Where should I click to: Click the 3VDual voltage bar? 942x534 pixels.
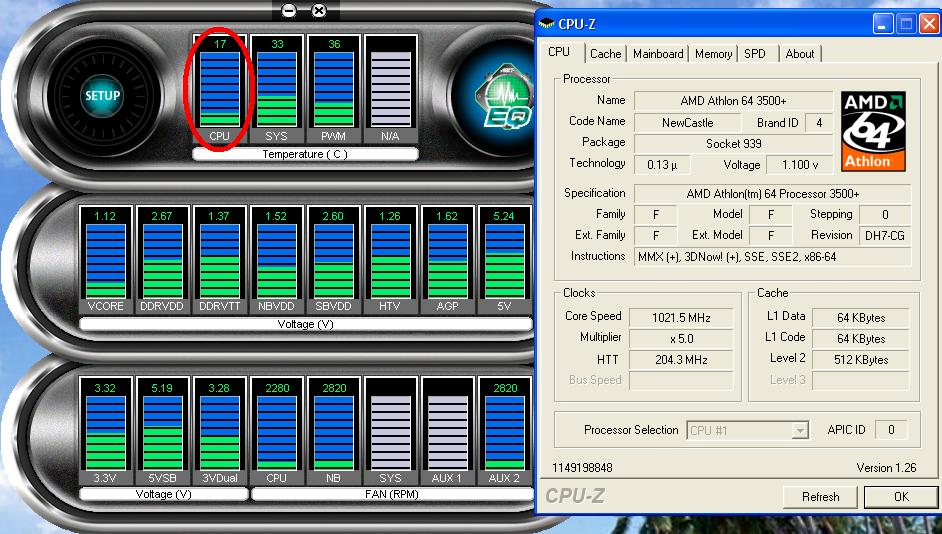[219, 431]
